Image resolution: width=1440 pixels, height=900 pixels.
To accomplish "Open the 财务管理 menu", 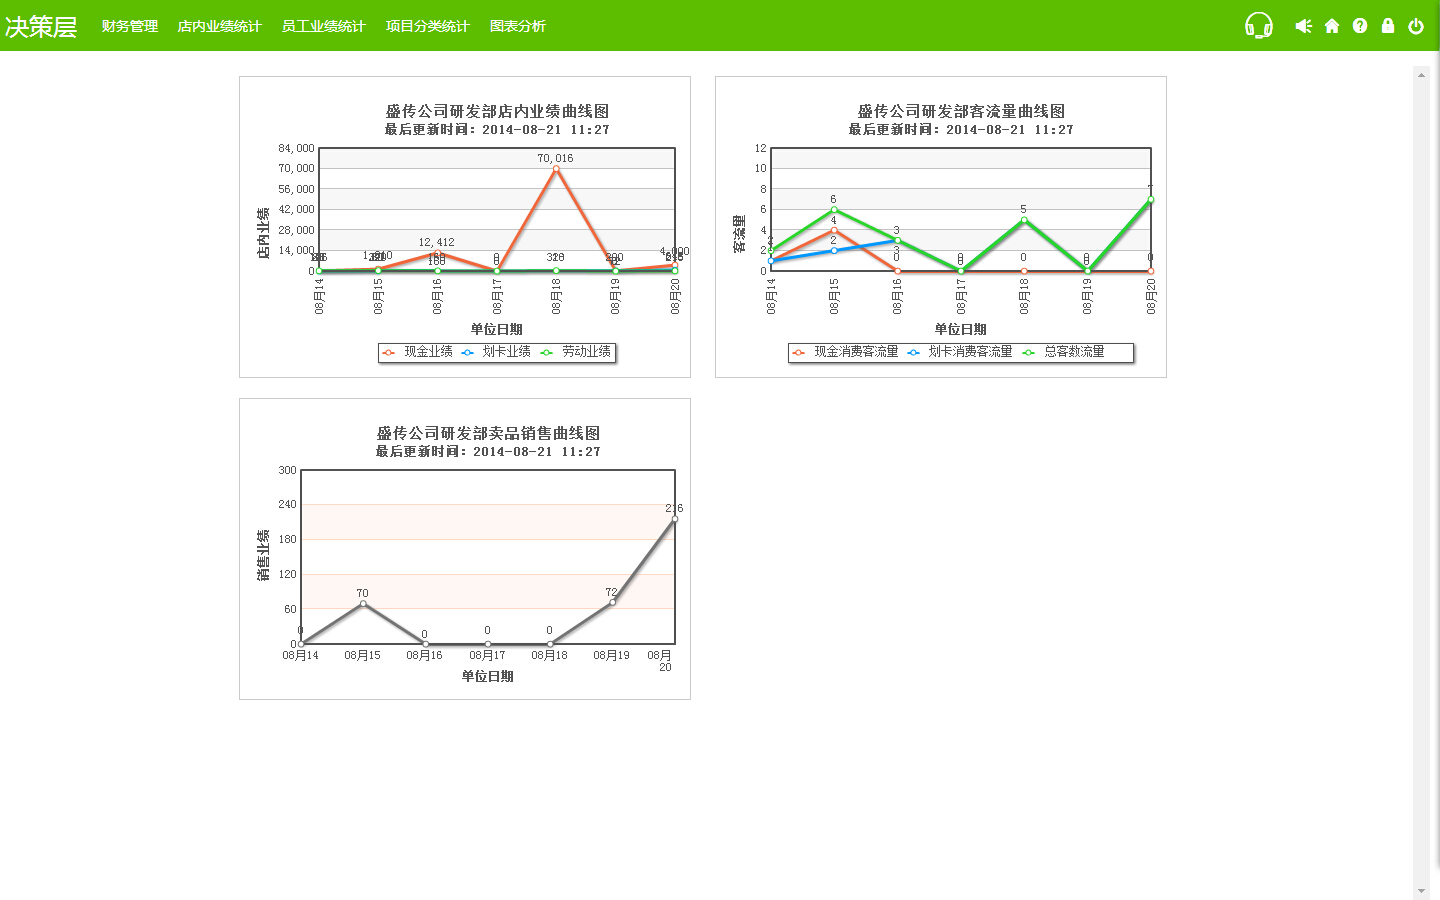I will [130, 26].
